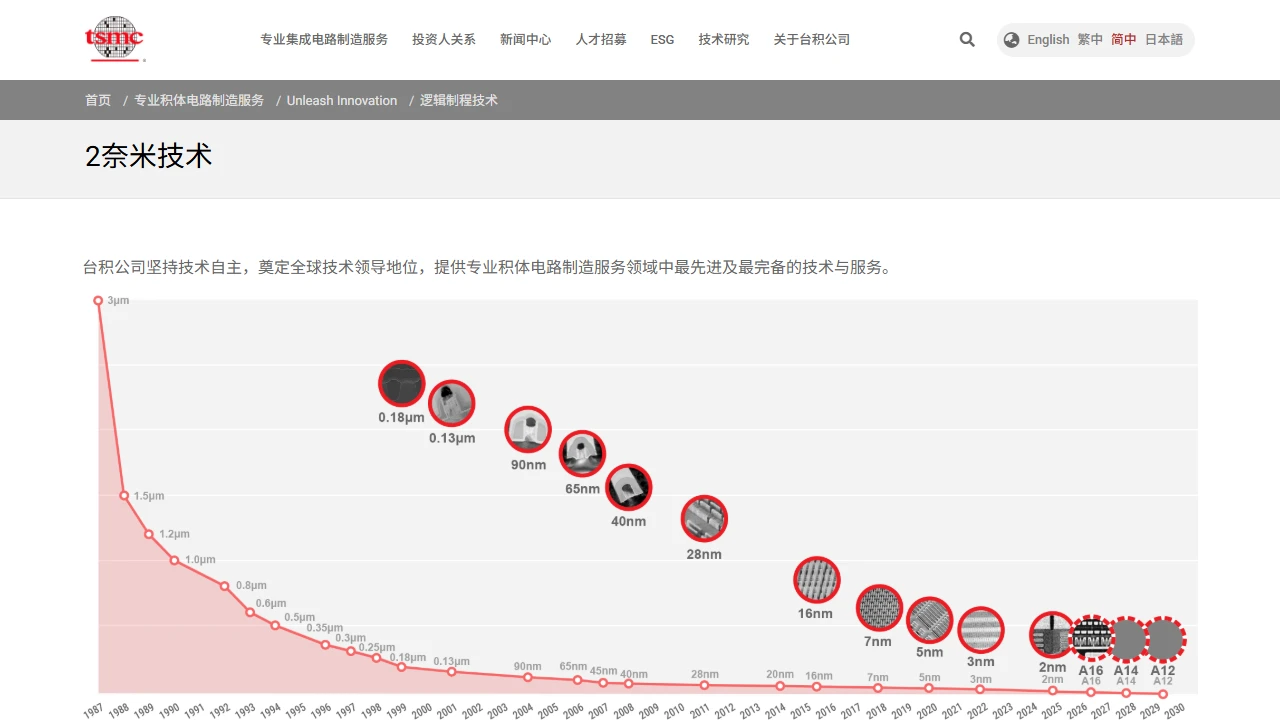
Task: Click the A12 data point at 2029
Action: coord(1162,694)
